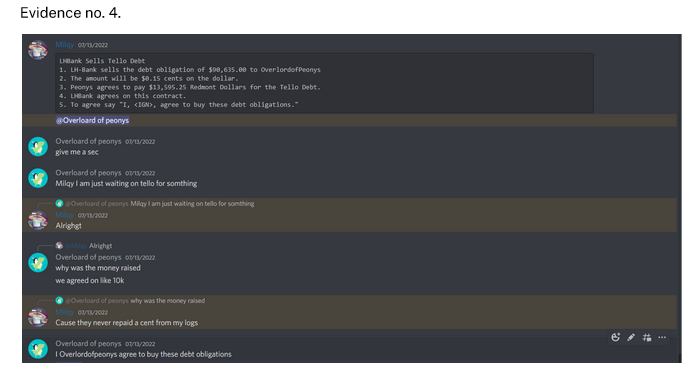Click the 07/13/2022 timestamp beside the top Milqy name
This screenshot has width=696, height=380.
[x=93, y=45]
